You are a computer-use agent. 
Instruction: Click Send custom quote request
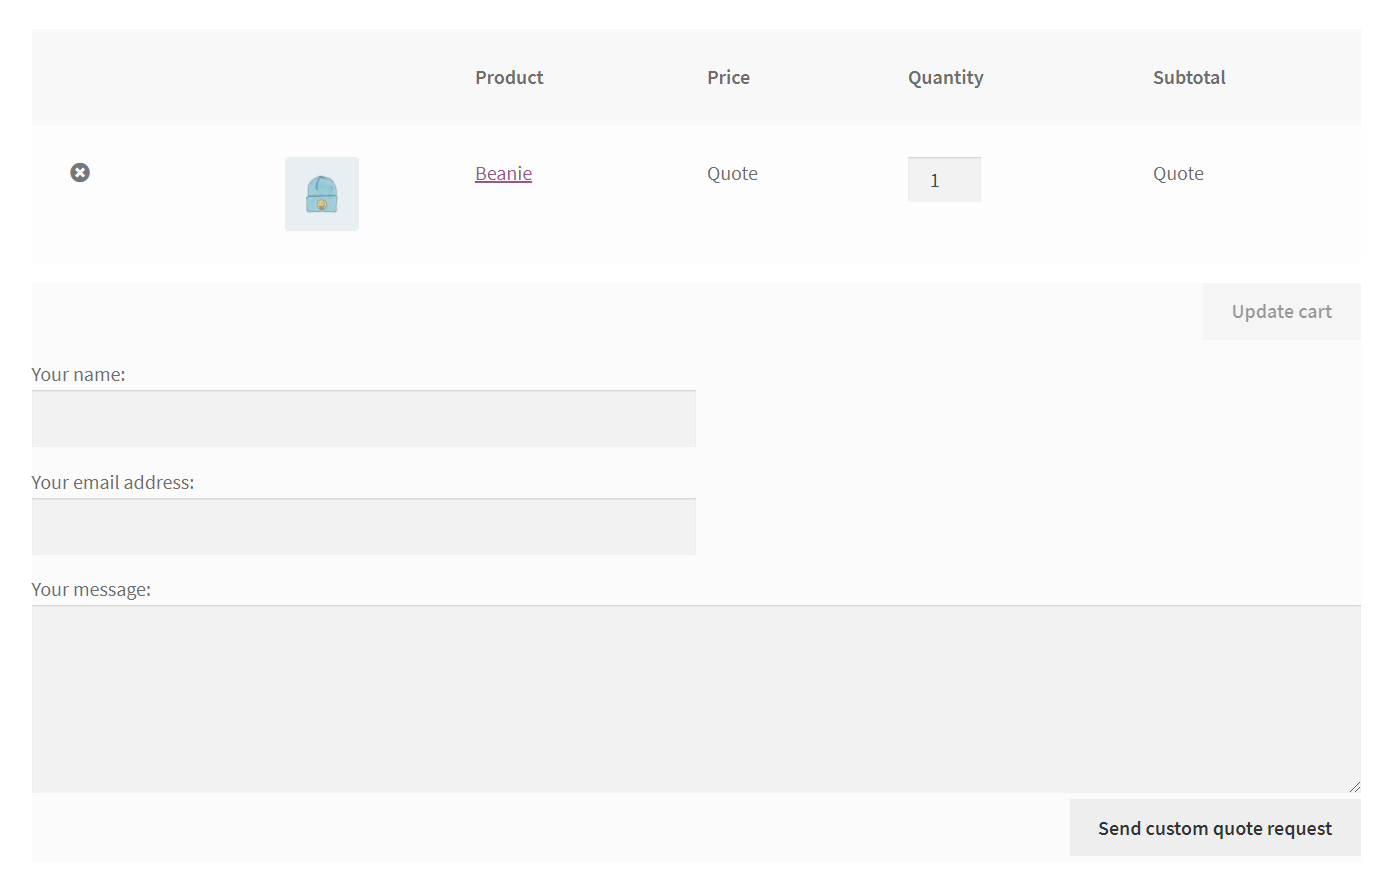pyautogui.click(x=1214, y=827)
